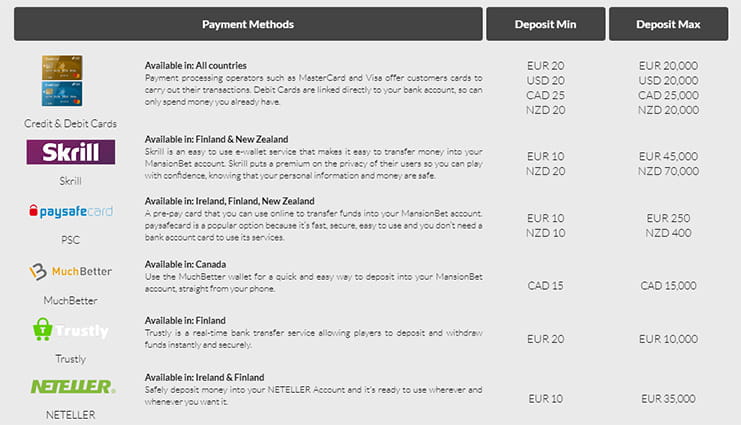Click the paysafecard logo
This screenshot has height=425, width=741.
click(71, 211)
